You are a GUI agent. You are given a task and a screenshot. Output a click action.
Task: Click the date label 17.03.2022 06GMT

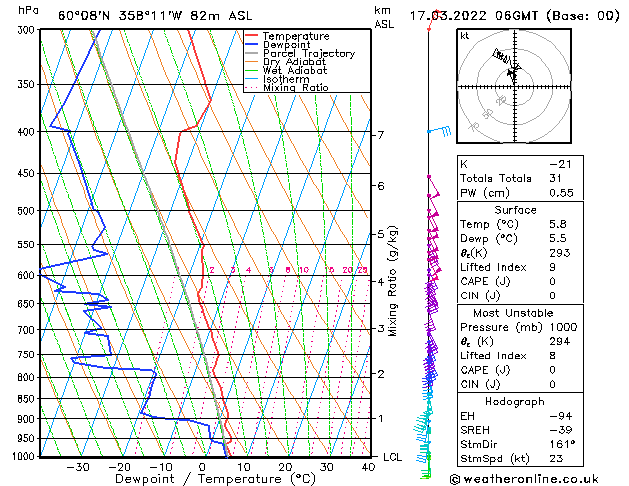point(474,16)
